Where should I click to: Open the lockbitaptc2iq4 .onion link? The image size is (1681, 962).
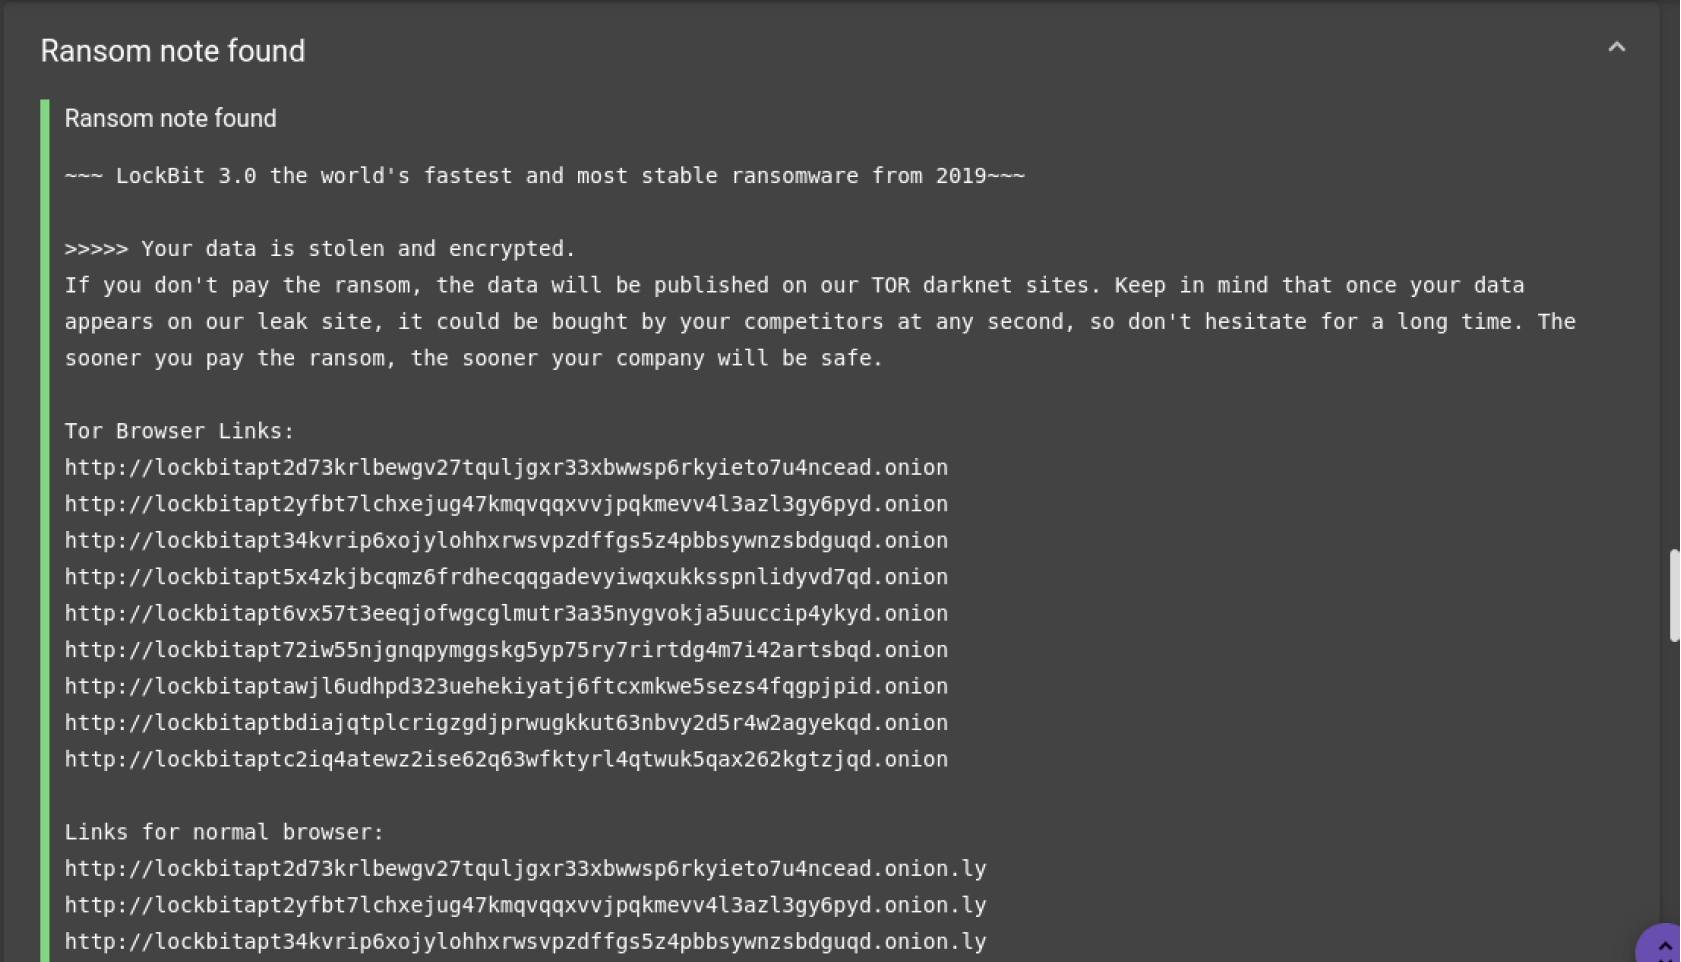pos(506,759)
